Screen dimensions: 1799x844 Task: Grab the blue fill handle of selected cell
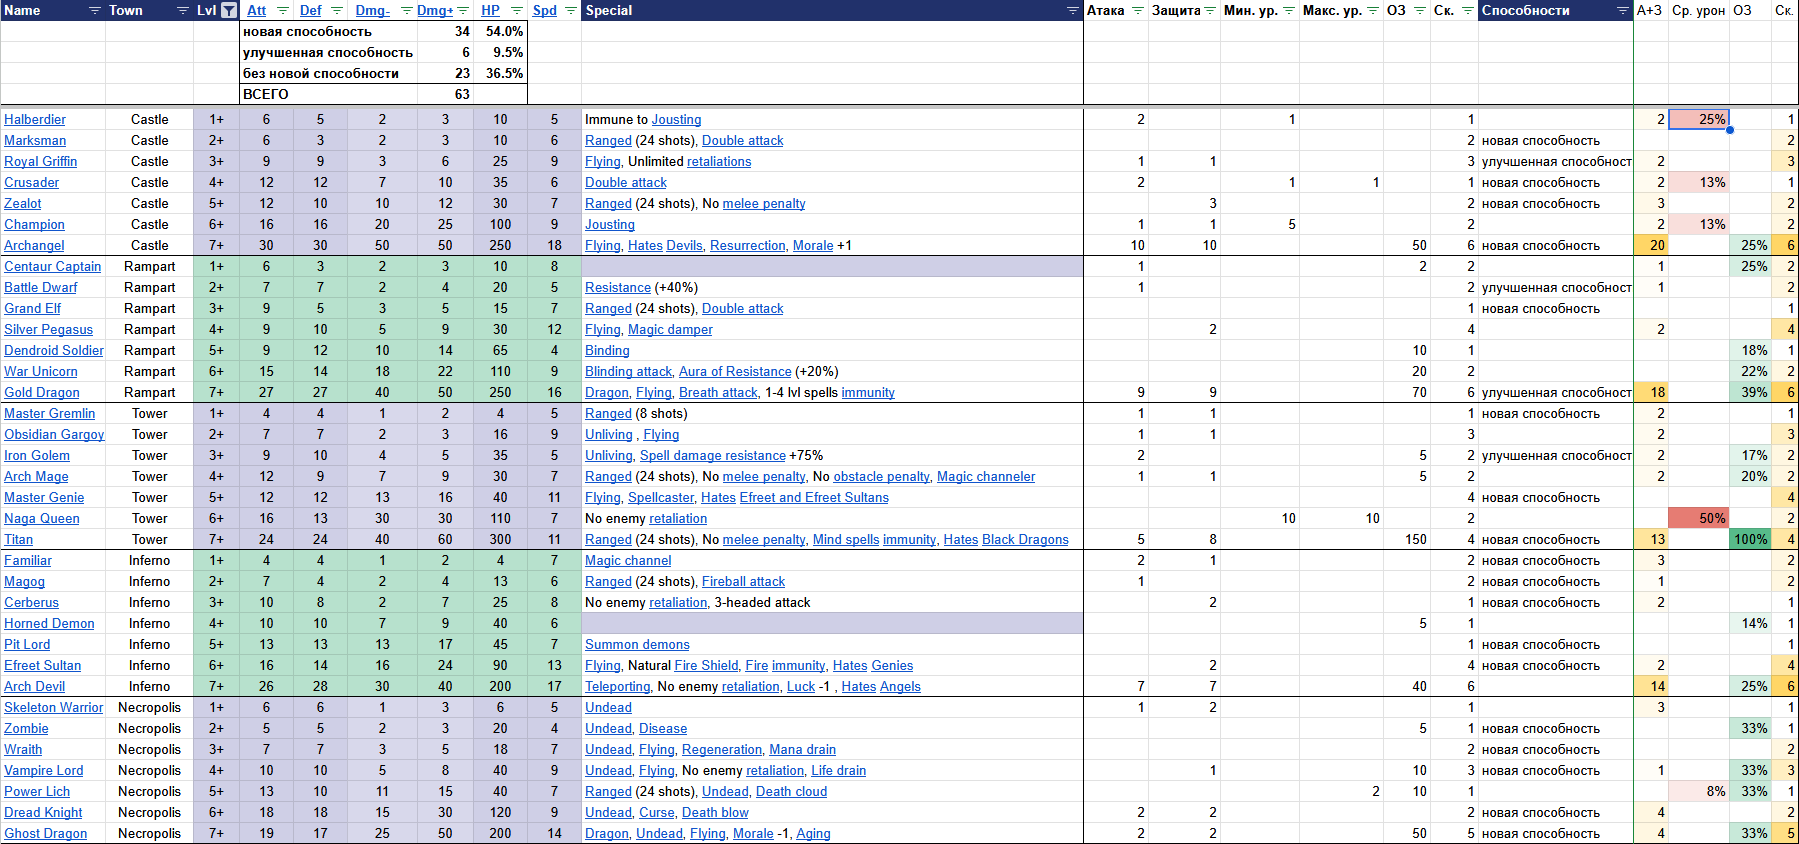[1729, 130]
